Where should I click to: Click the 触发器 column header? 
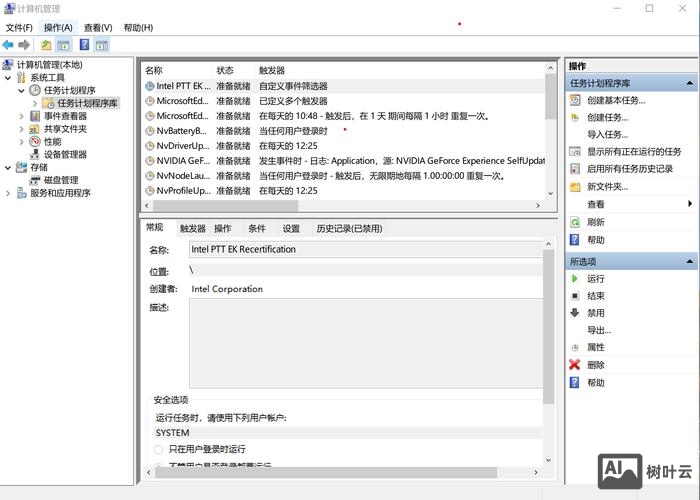pos(400,70)
